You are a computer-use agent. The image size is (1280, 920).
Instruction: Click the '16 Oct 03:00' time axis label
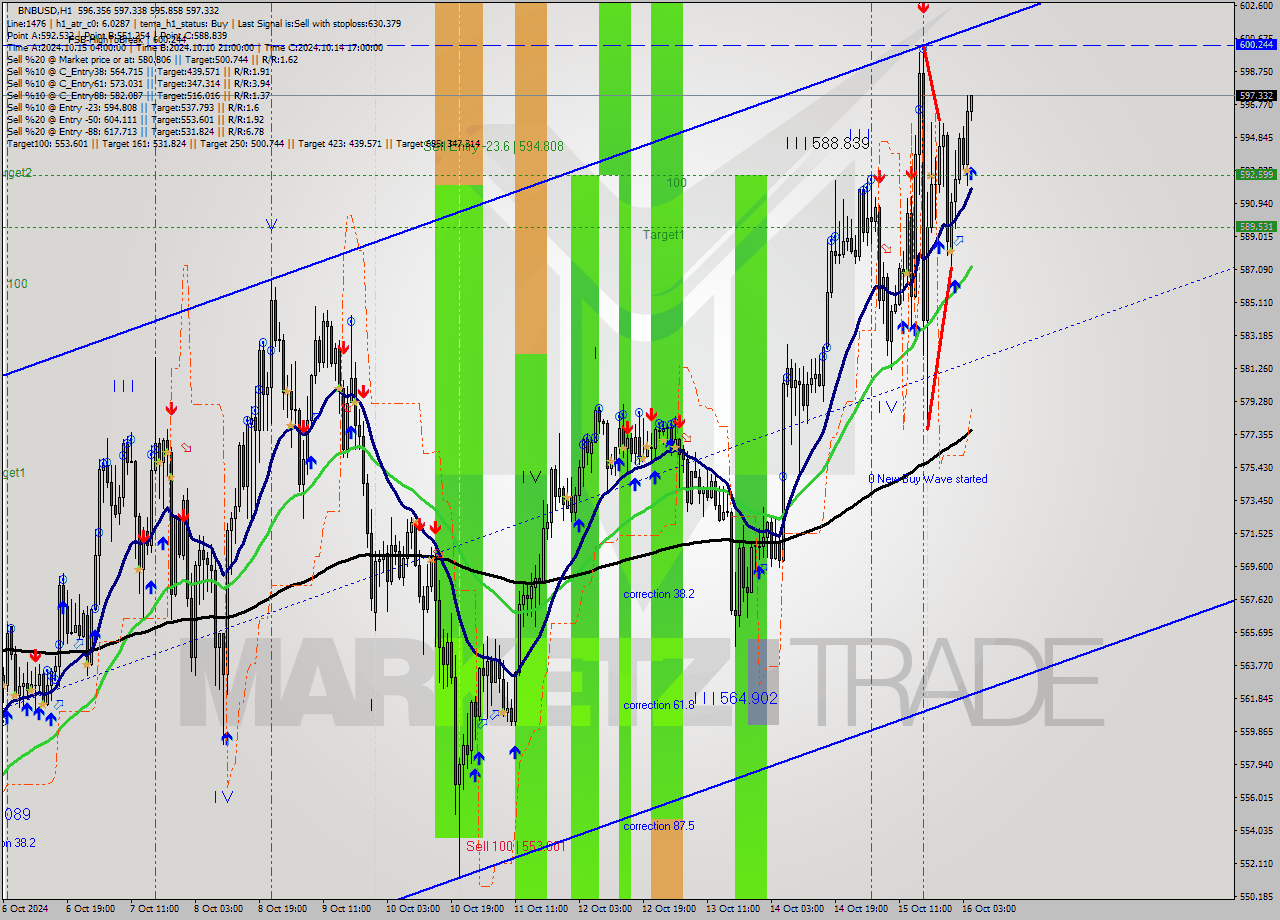point(990,909)
